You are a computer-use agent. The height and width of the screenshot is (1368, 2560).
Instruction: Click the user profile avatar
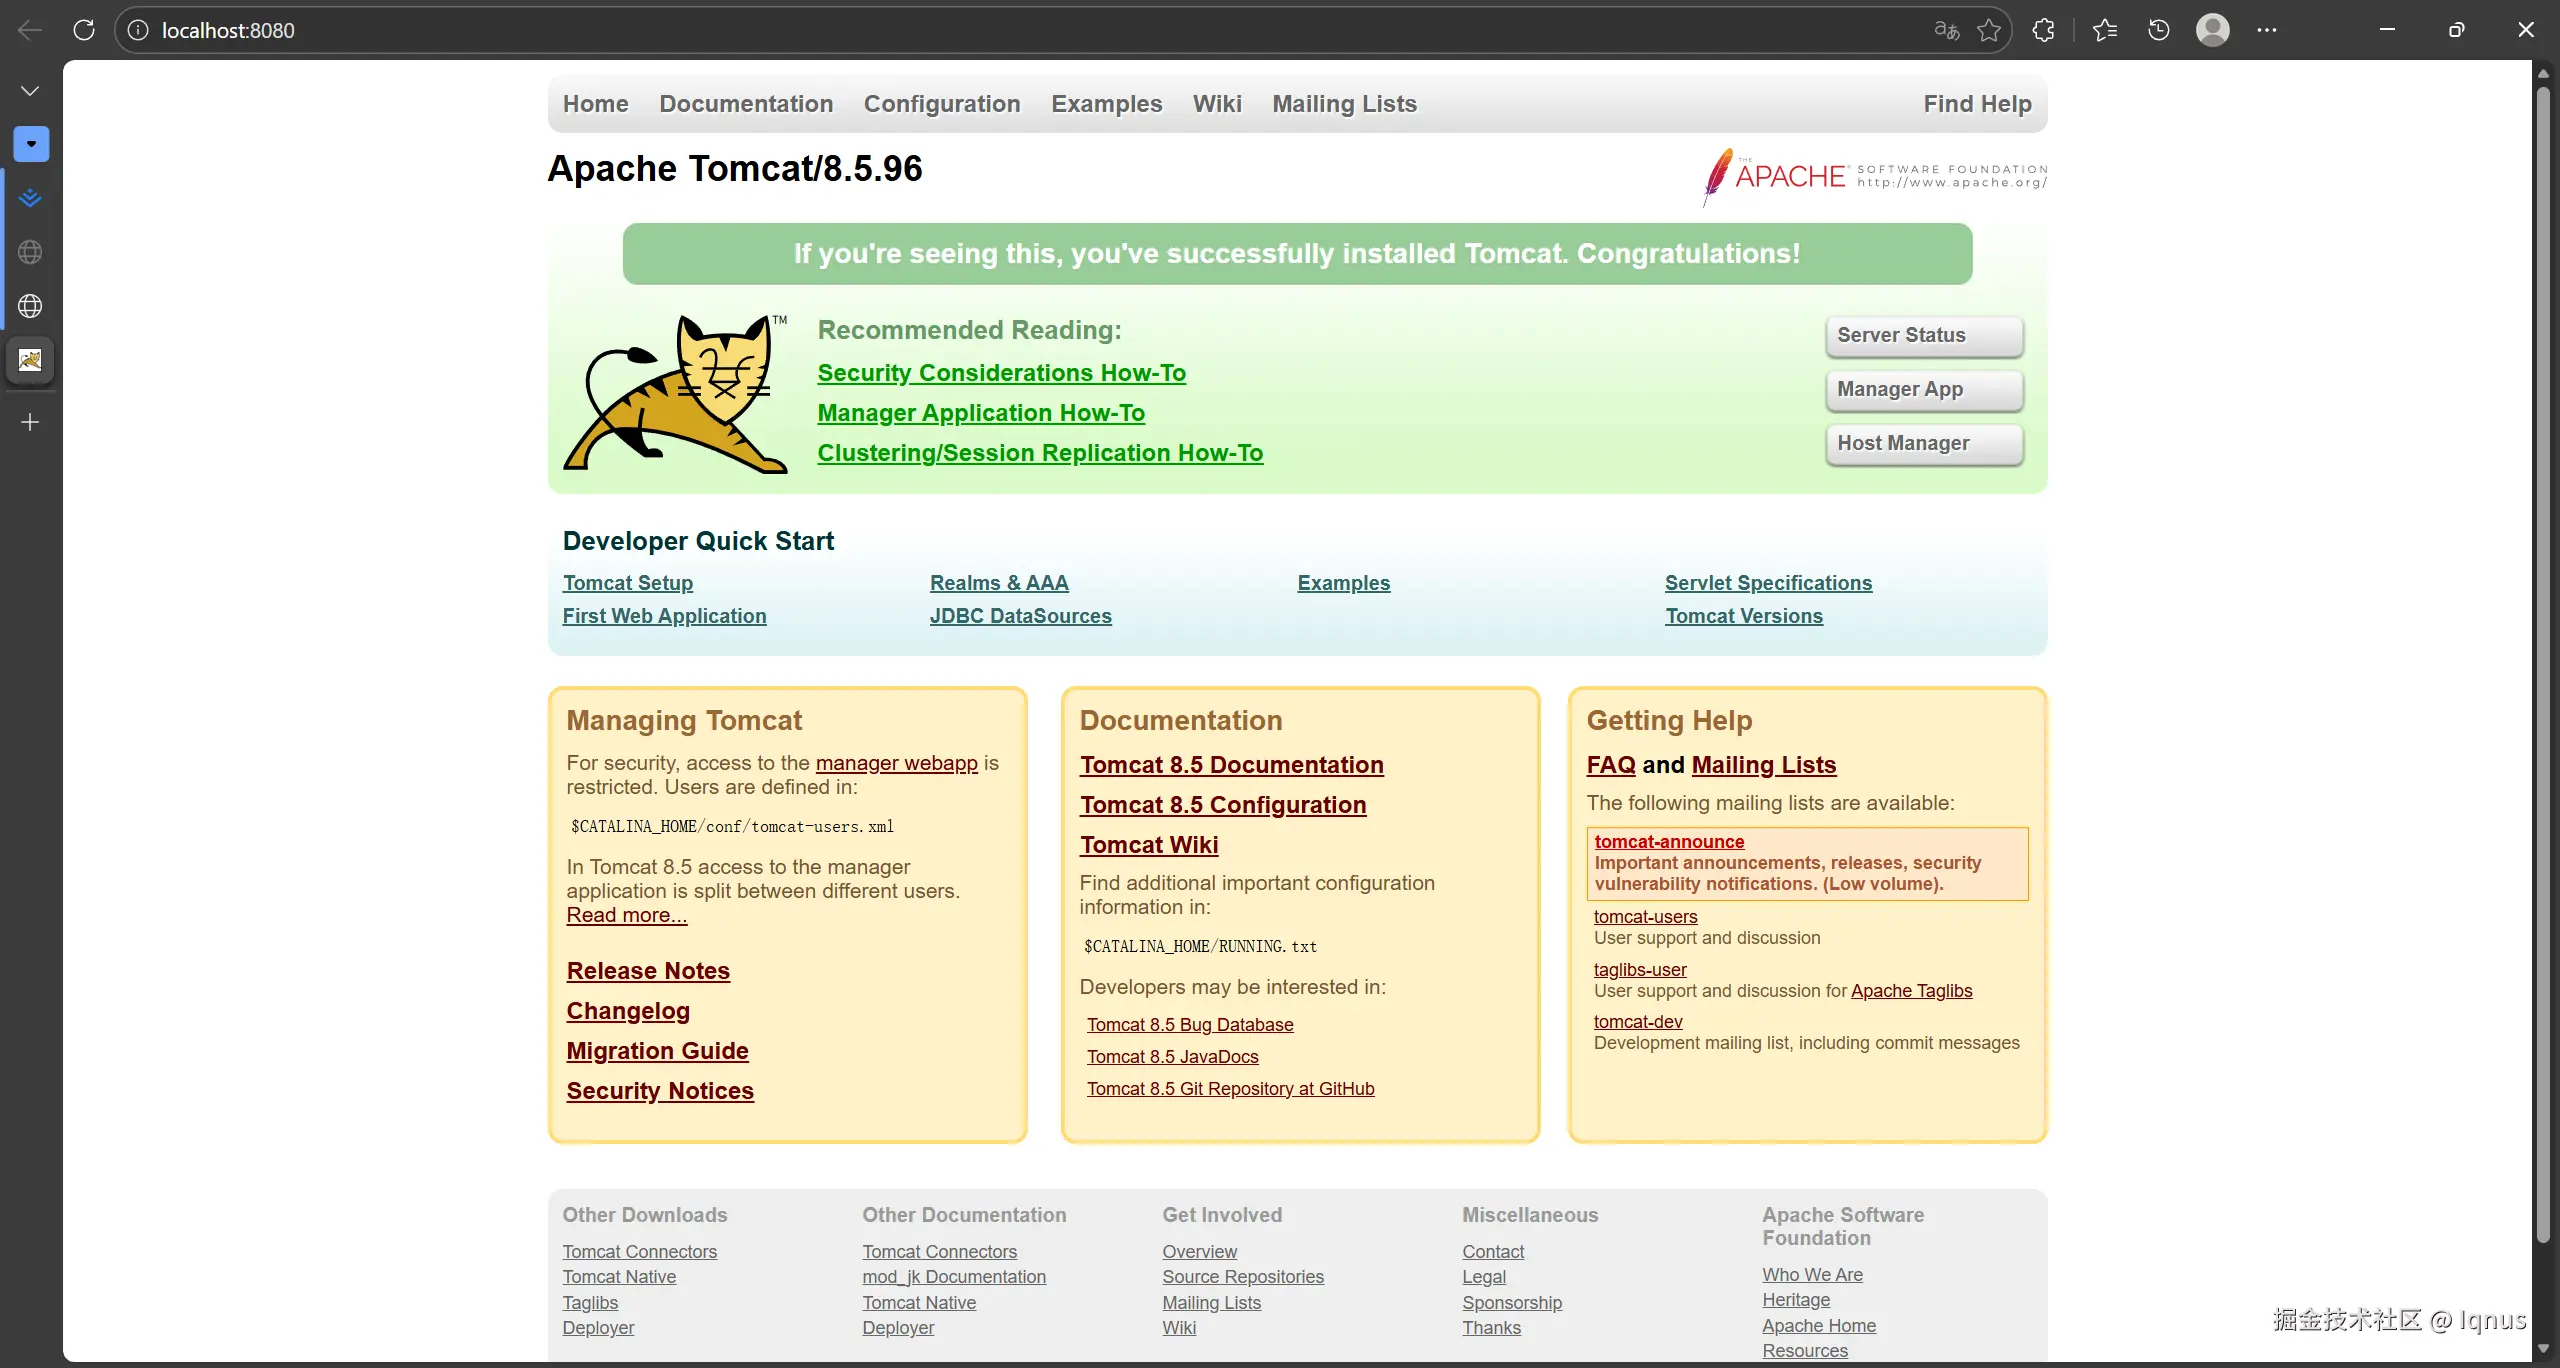[2212, 30]
